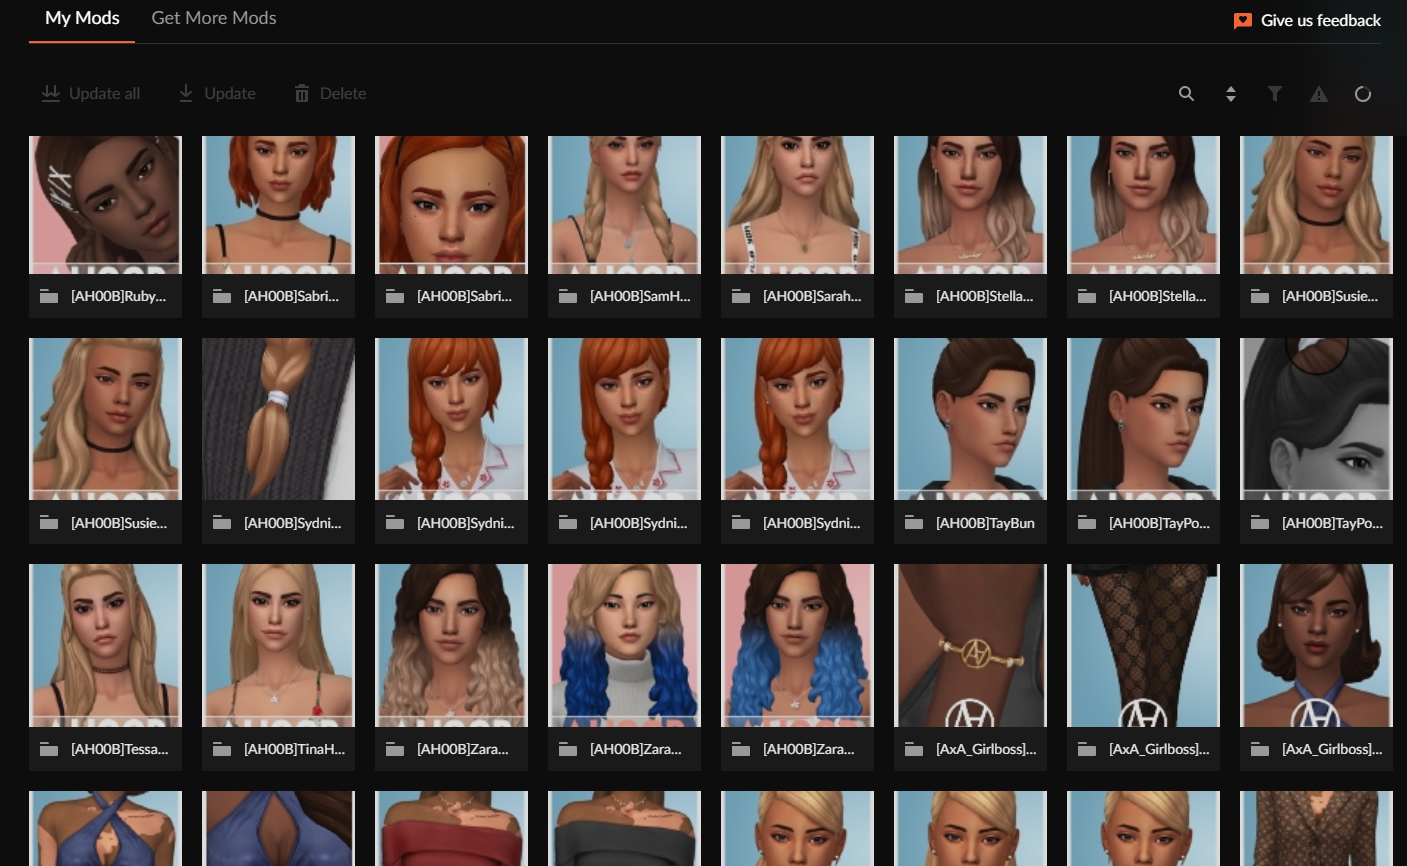Click folder icon beside [AH00B]TinaH mod
This screenshot has height=866, width=1407.
point(221,749)
